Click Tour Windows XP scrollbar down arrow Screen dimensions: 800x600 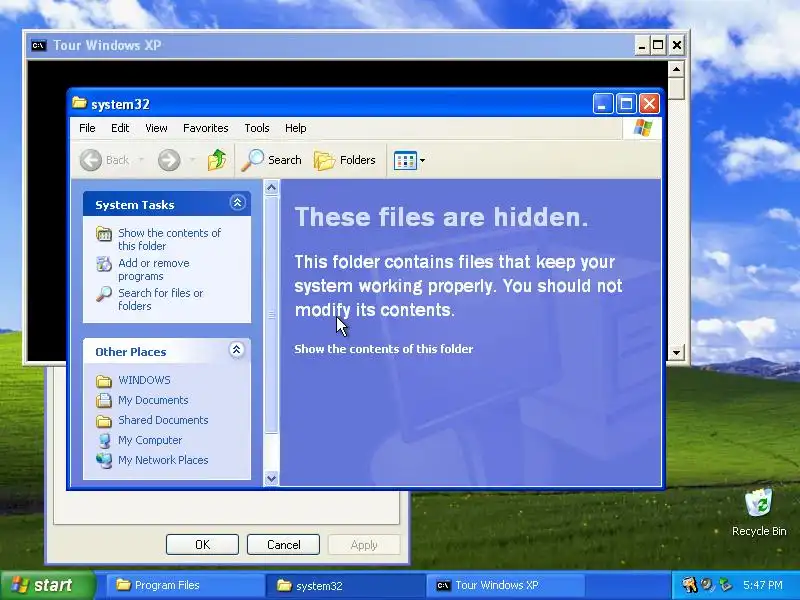coord(676,352)
